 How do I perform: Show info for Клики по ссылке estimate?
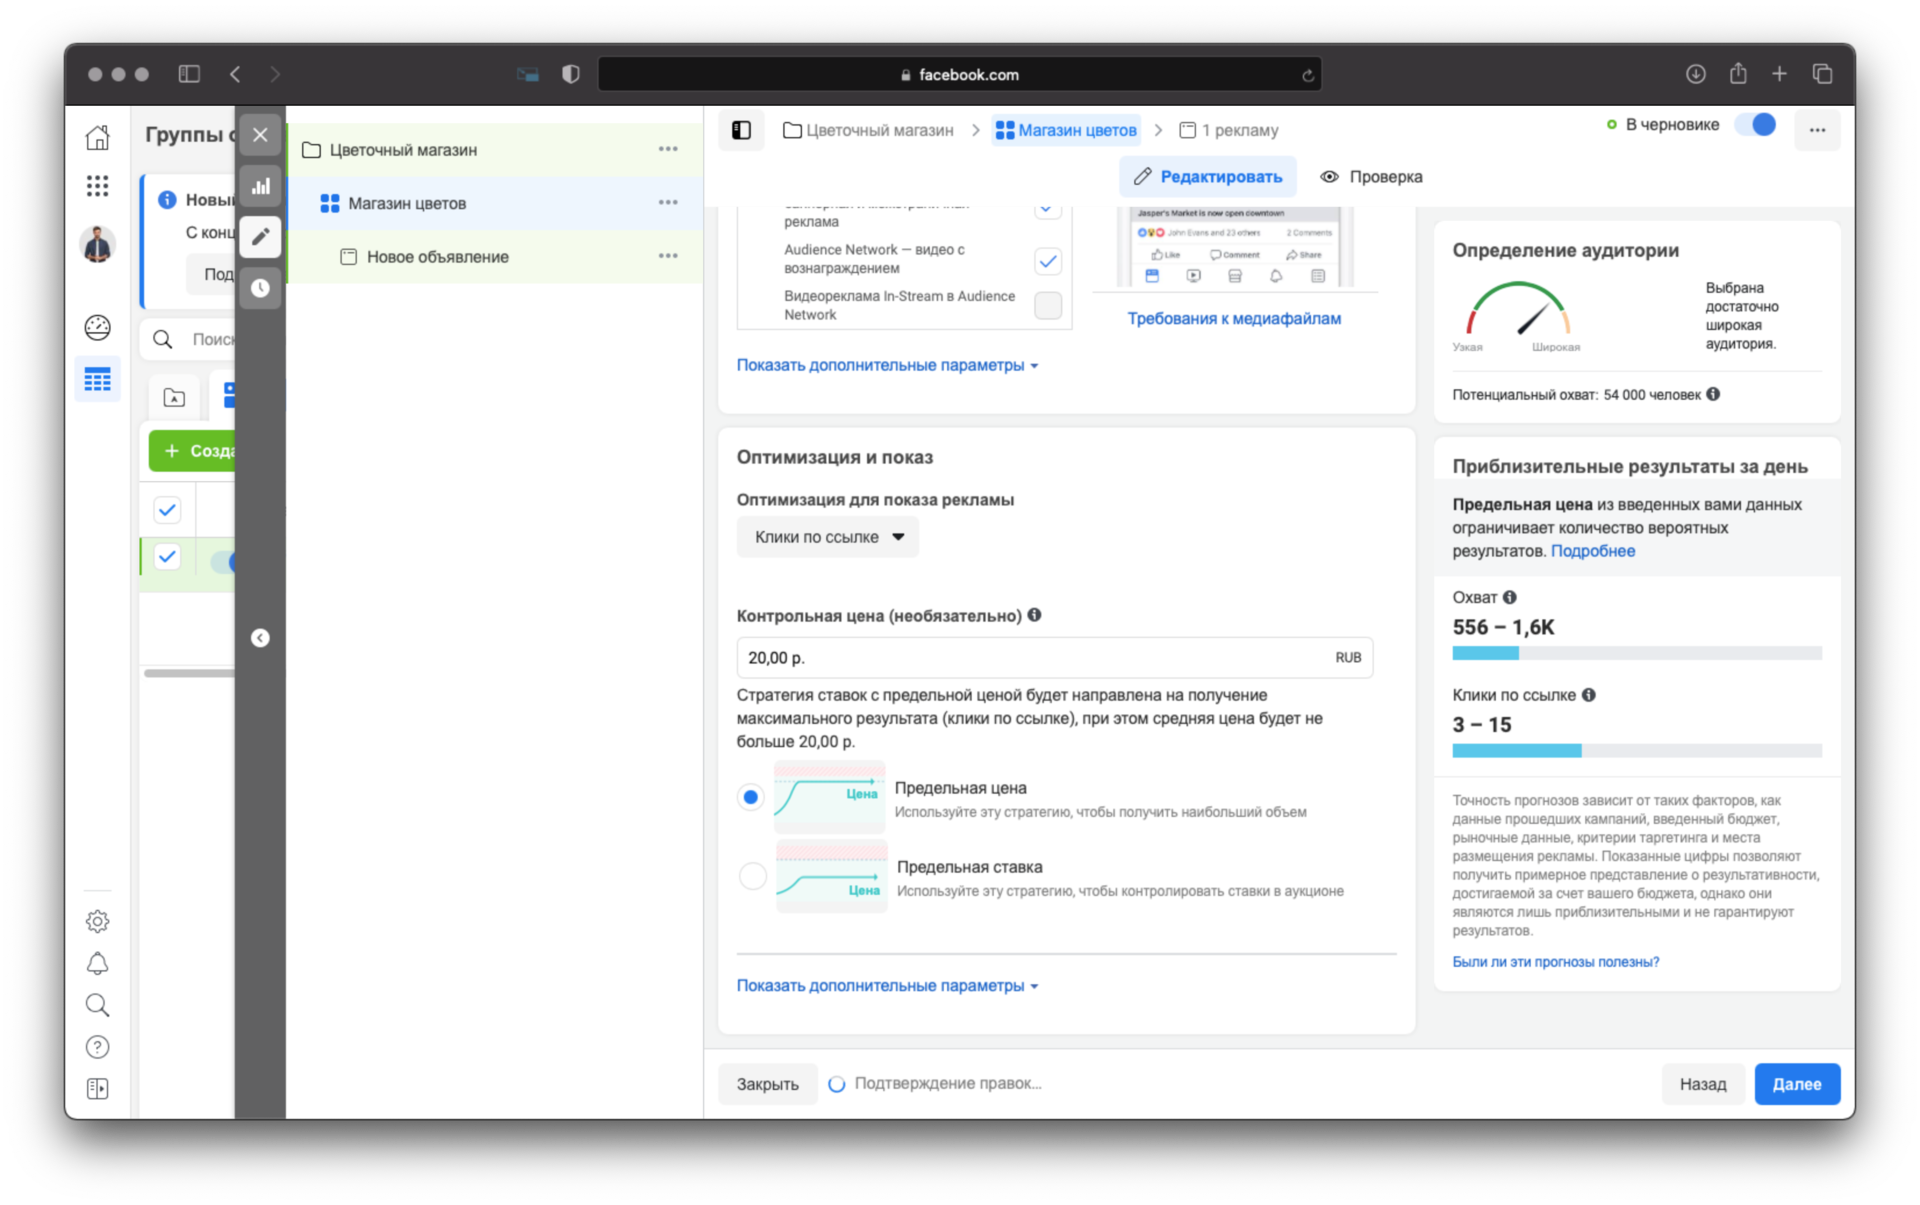click(x=1588, y=695)
